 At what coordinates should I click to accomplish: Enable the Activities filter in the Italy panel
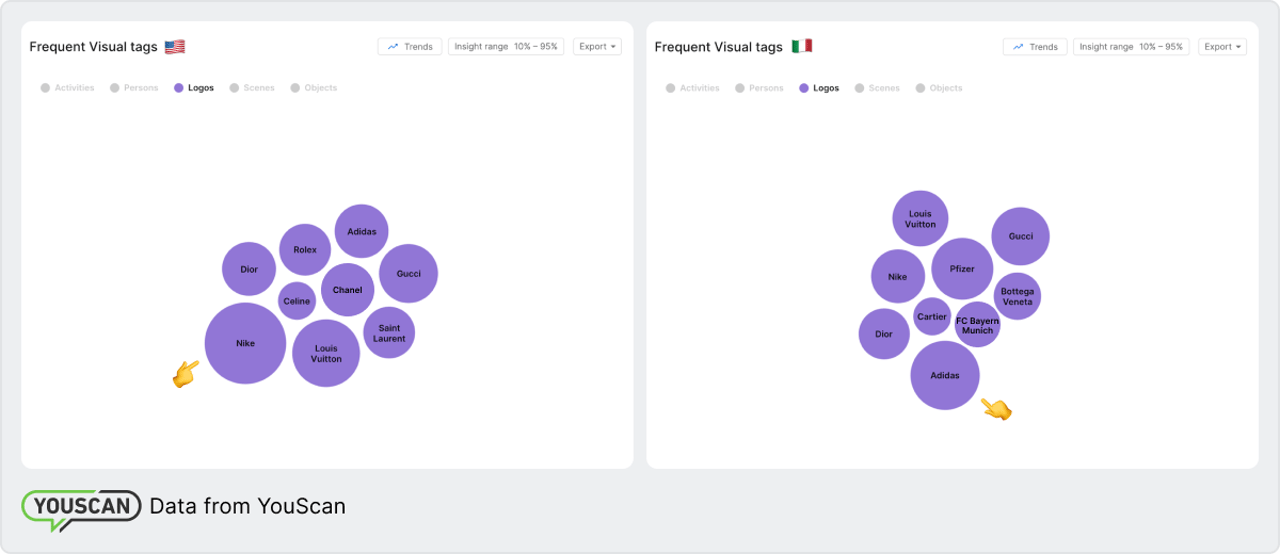tap(692, 88)
